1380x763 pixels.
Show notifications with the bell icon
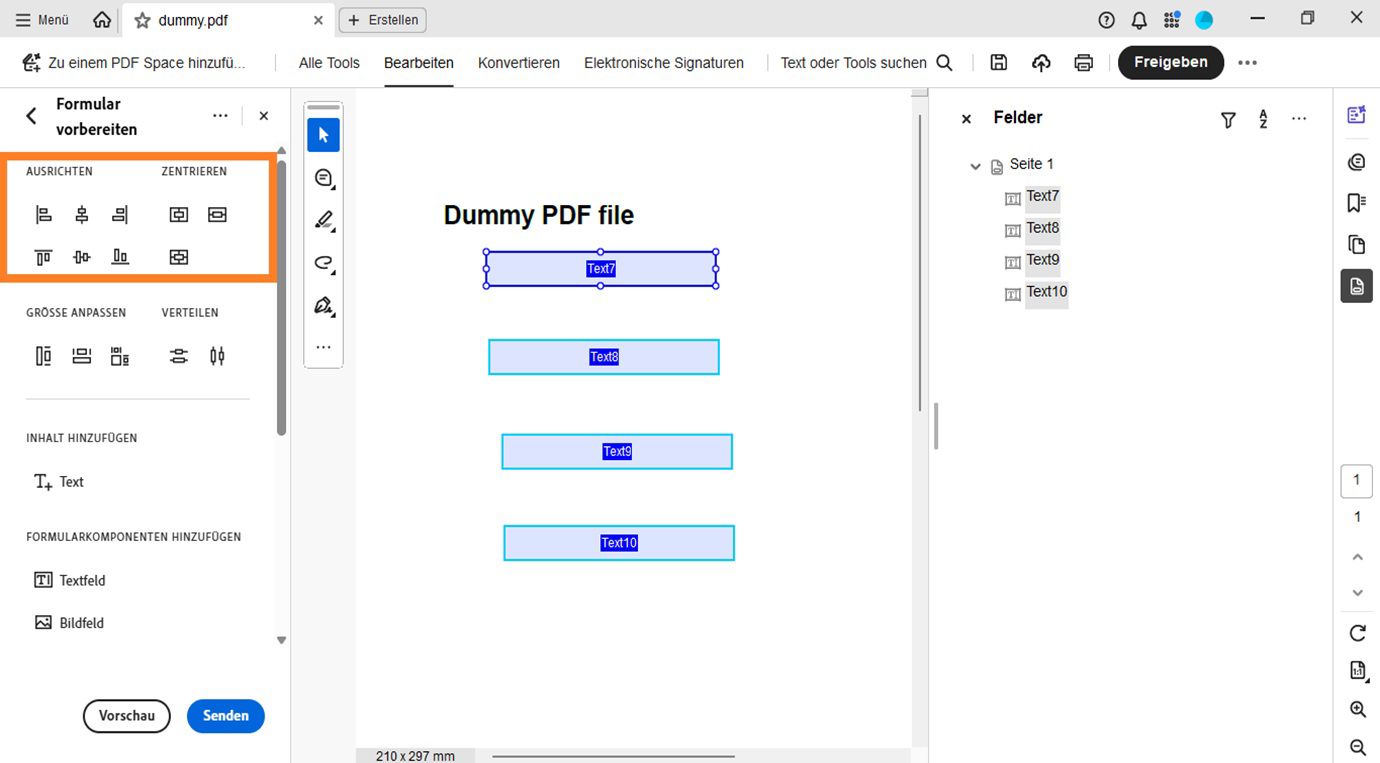1139,20
